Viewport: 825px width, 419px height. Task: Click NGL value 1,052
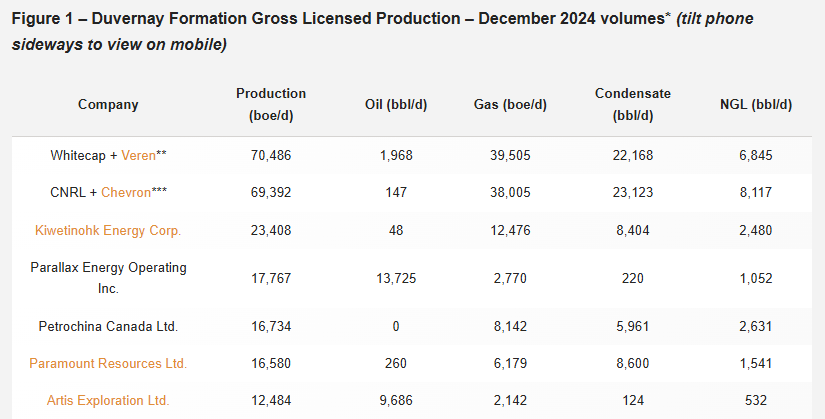756,278
